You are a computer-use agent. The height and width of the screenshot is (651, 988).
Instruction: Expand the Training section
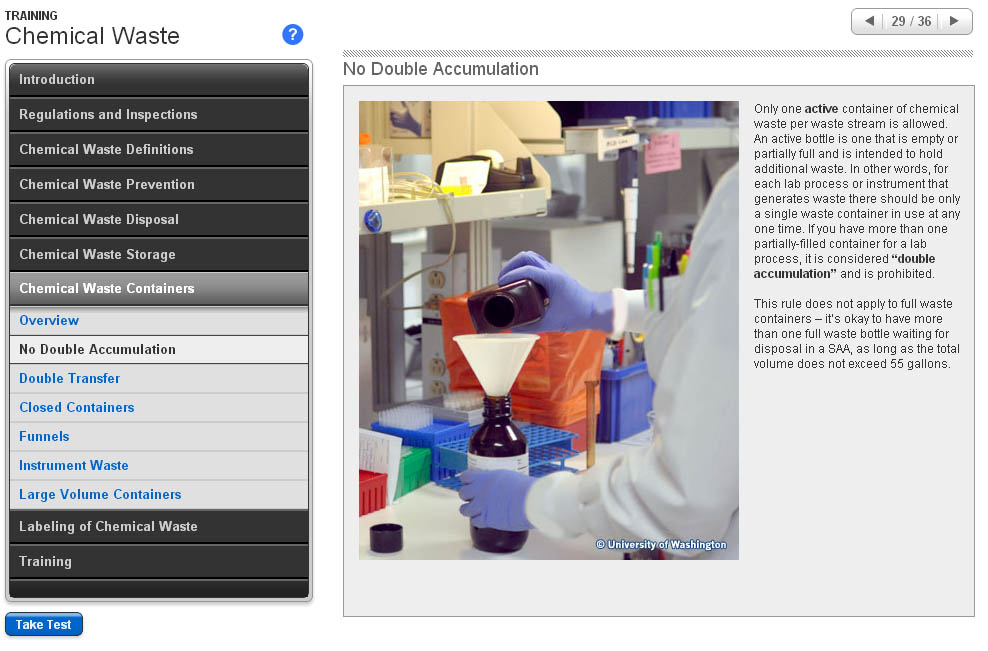point(159,562)
